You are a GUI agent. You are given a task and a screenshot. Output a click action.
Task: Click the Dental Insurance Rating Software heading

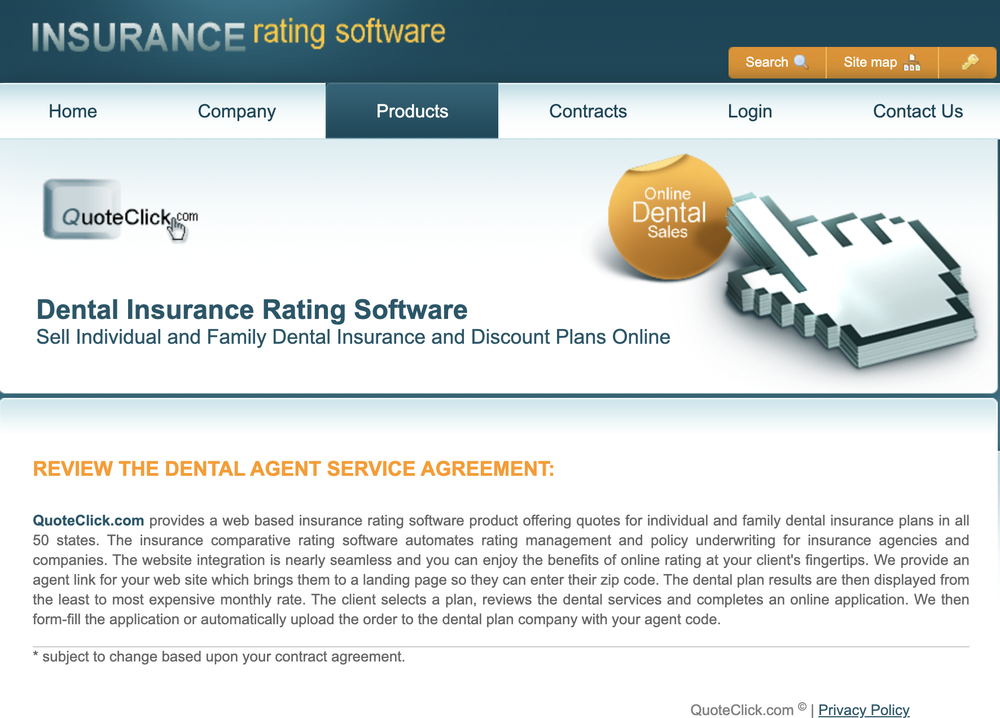point(252,310)
